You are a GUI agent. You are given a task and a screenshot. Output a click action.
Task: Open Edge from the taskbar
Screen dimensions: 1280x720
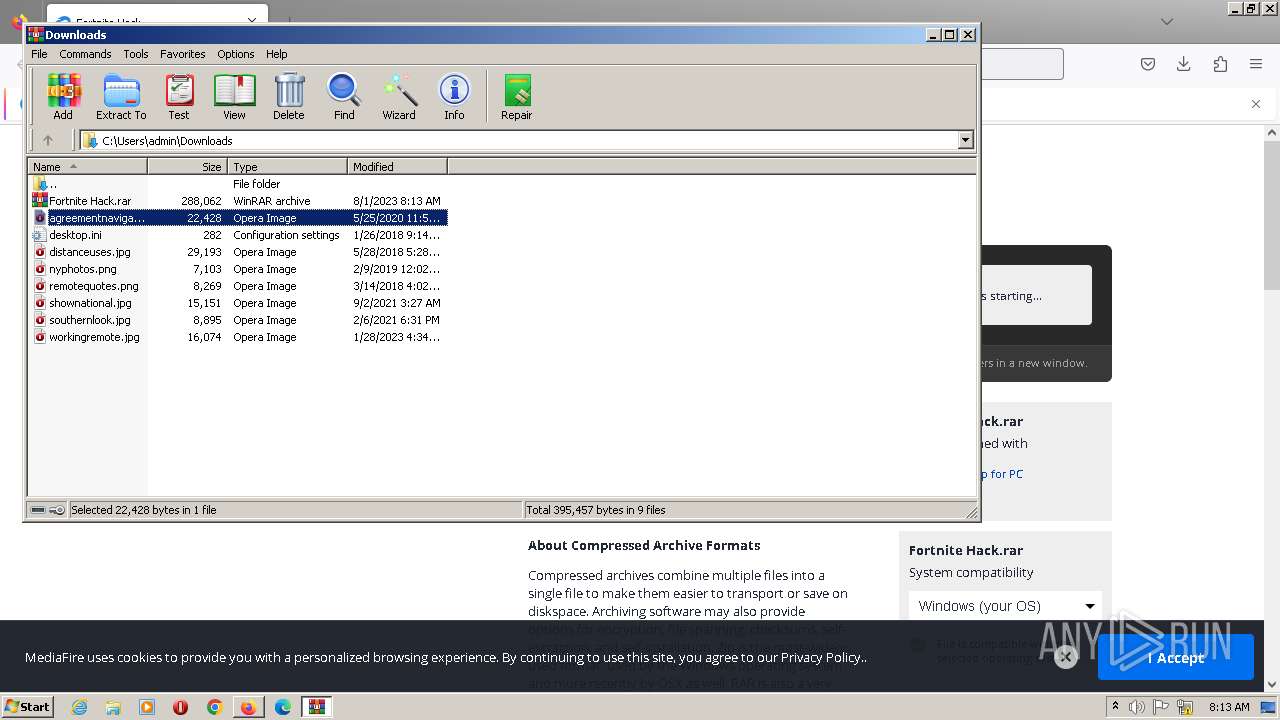pos(283,707)
